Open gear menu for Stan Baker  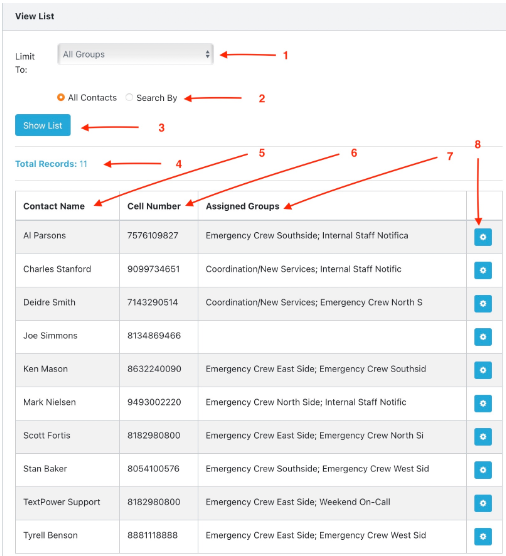(x=483, y=470)
